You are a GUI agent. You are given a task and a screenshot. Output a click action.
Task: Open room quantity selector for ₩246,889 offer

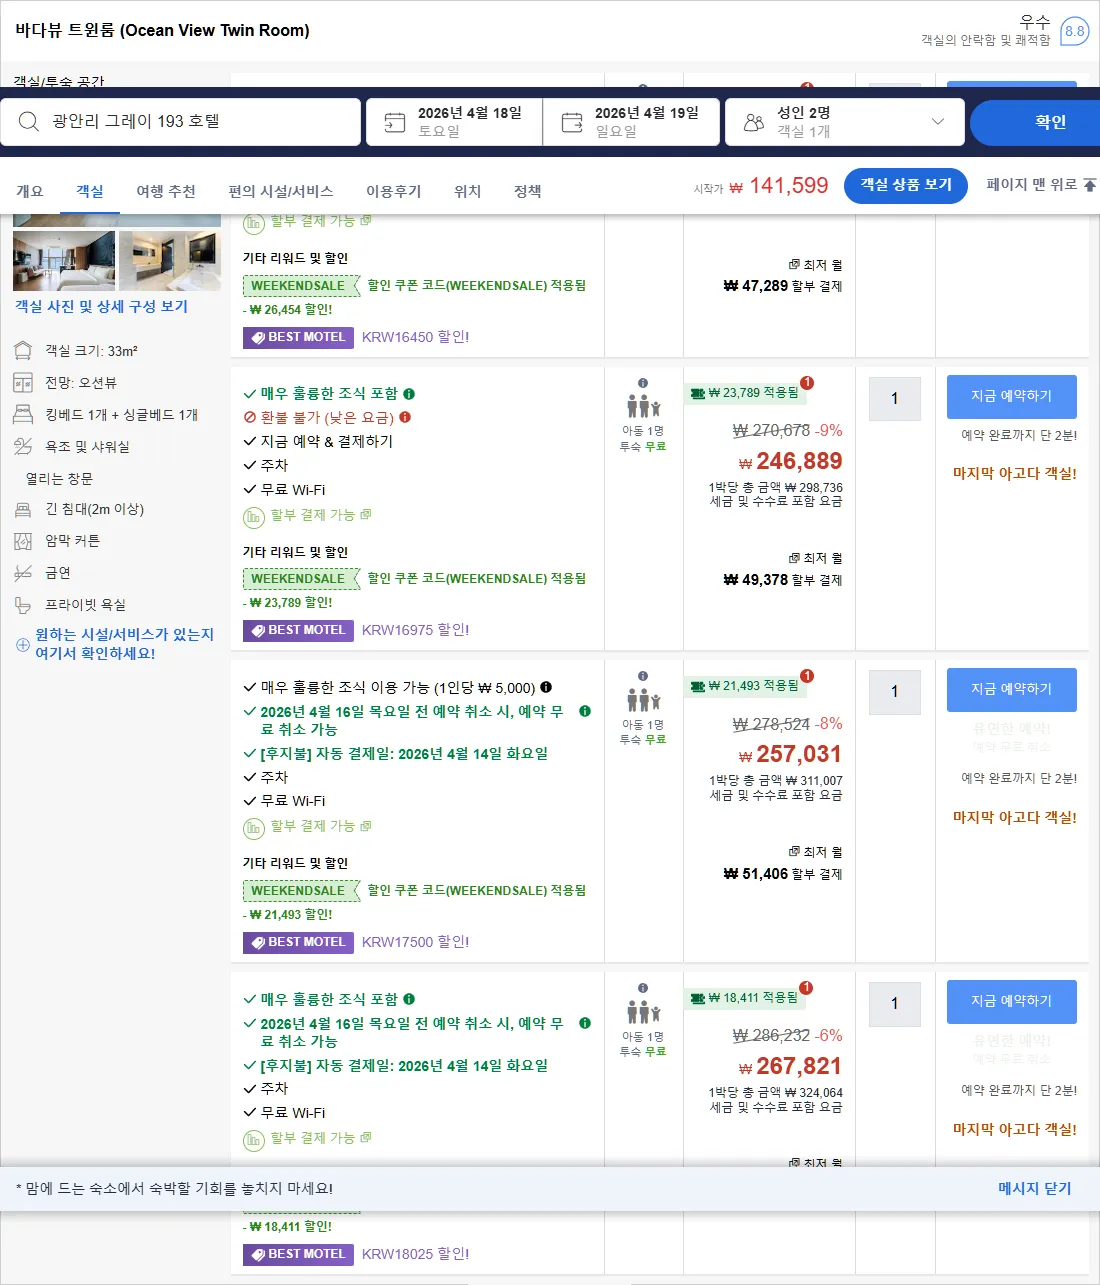tap(895, 399)
